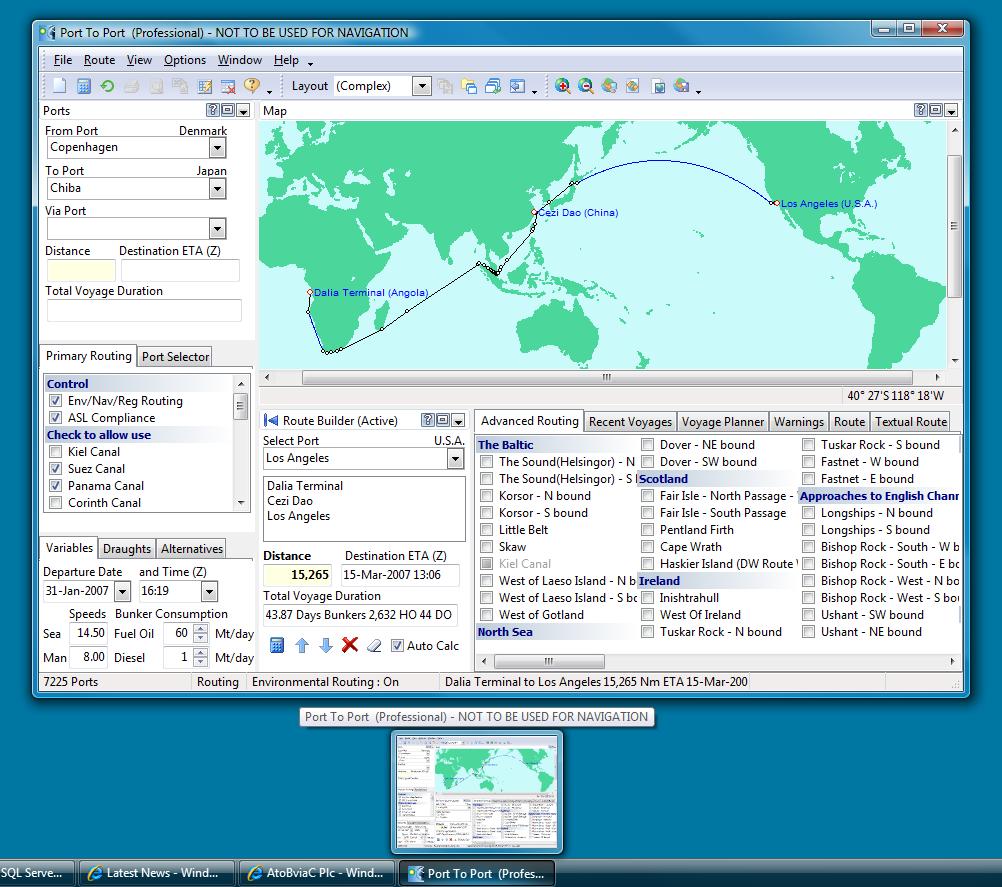Open the Recent Voyages tab
The image size is (1002, 887).
[630, 422]
